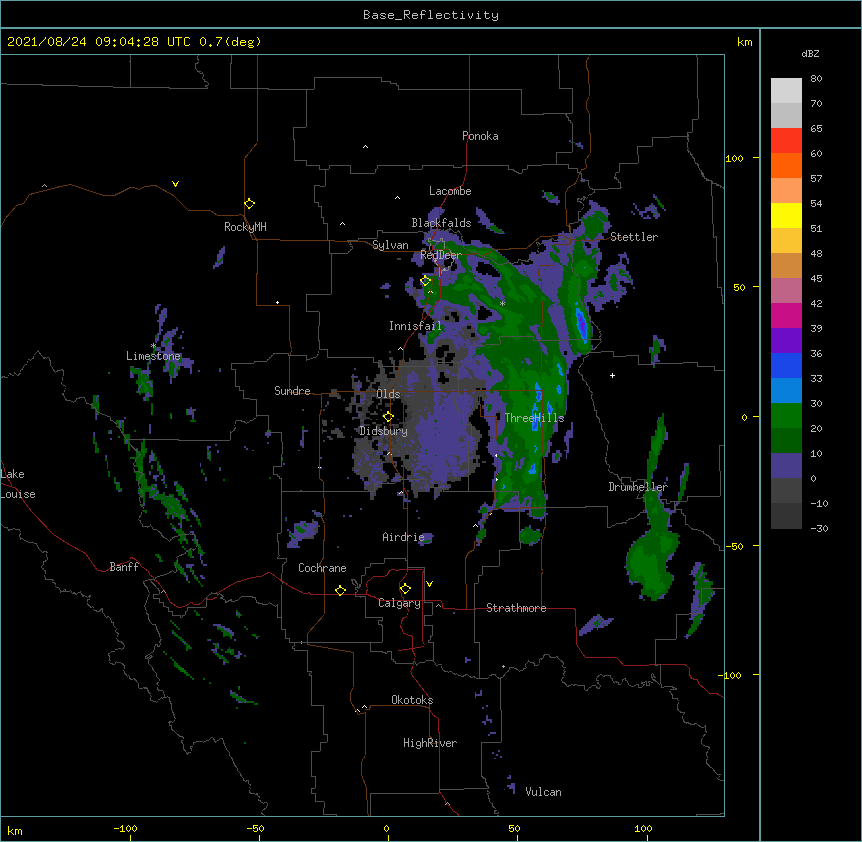Select the dark orange swatch between 60 and 57
This screenshot has width=862, height=842.
(786, 165)
